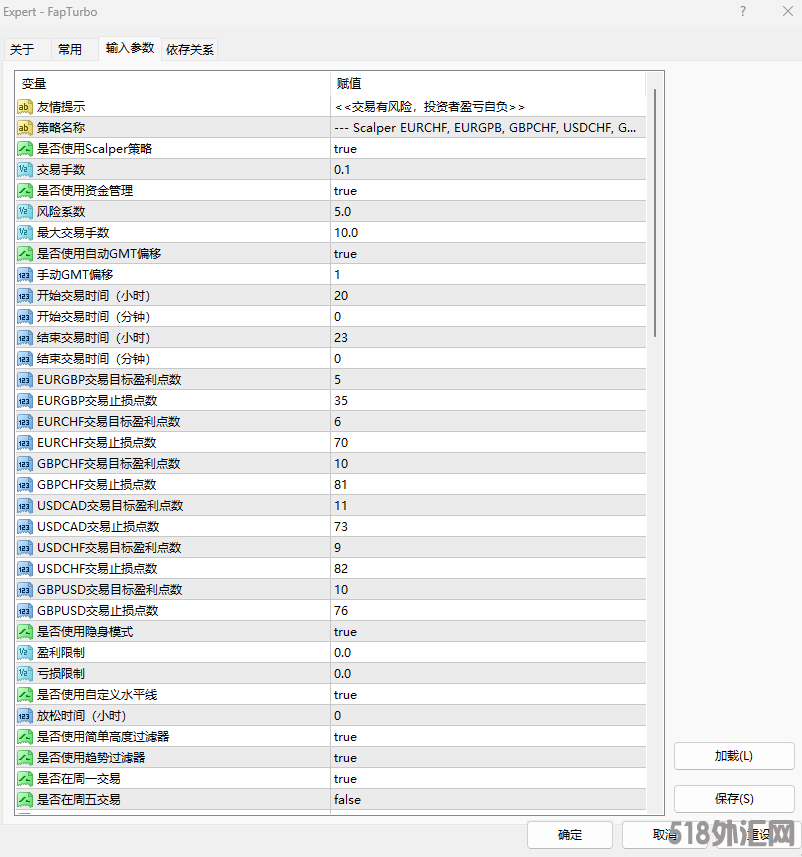Click the 10.0 value of 最大交易手数
Screen dimensions: 802x857
point(488,233)
